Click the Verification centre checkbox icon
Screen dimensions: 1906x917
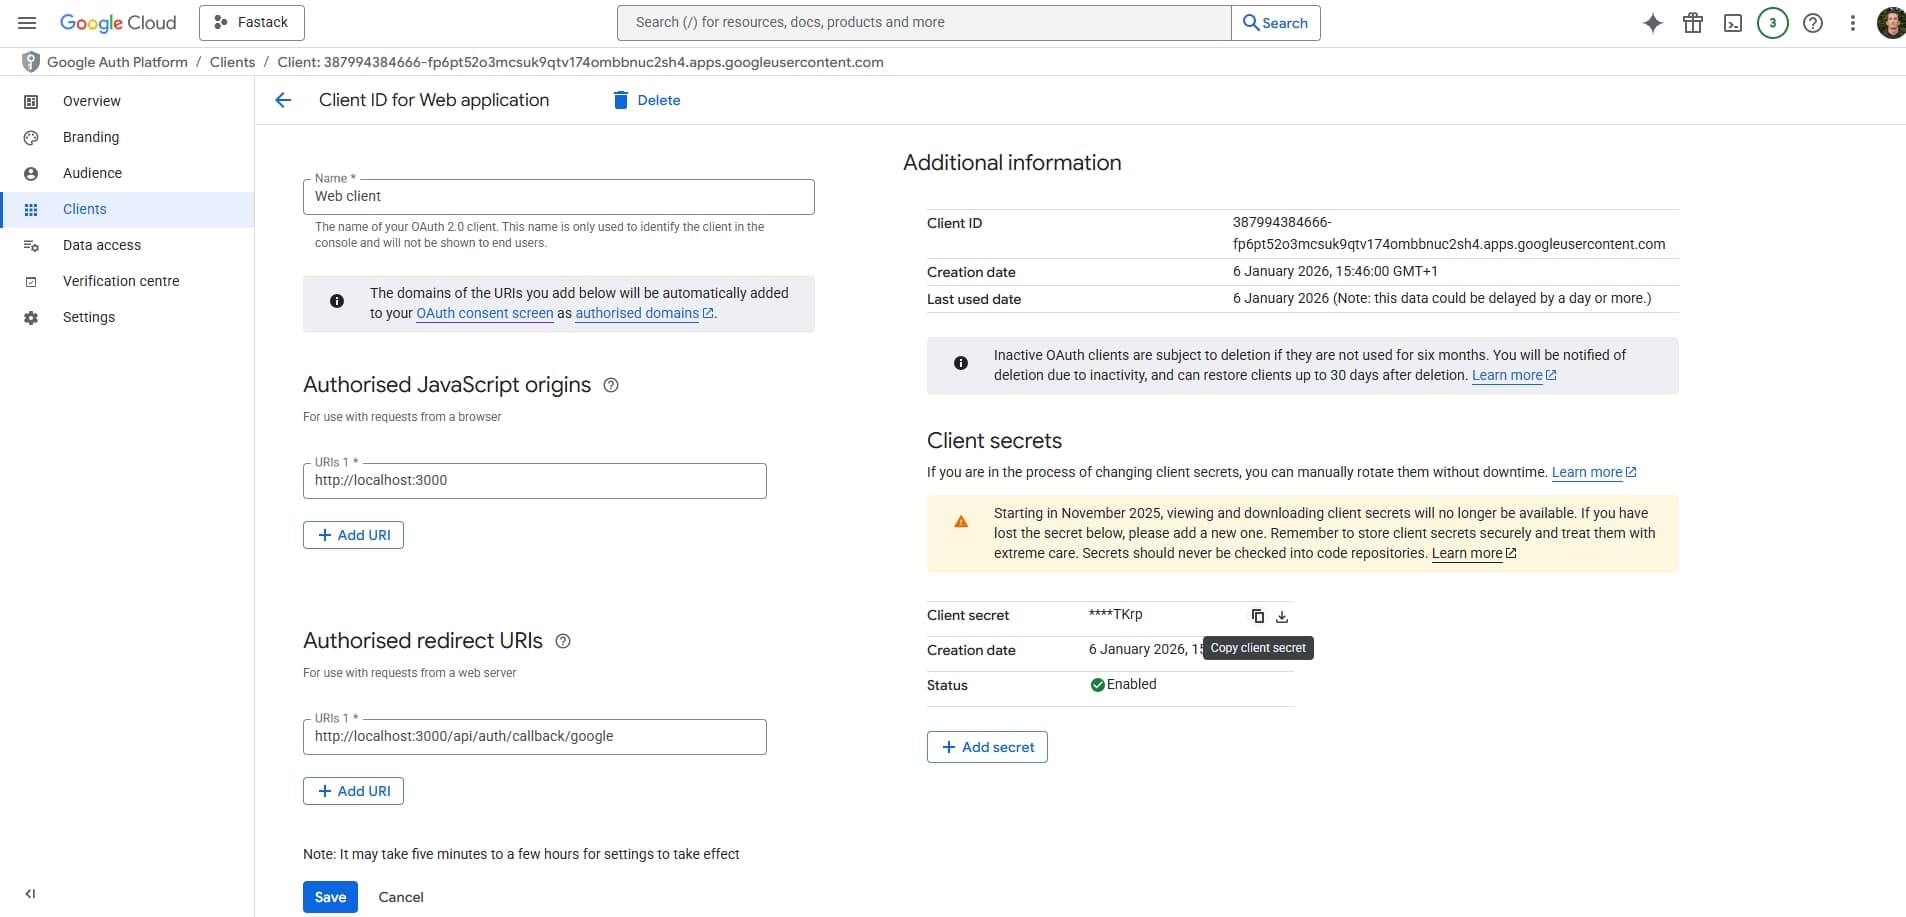click(31, 282)
